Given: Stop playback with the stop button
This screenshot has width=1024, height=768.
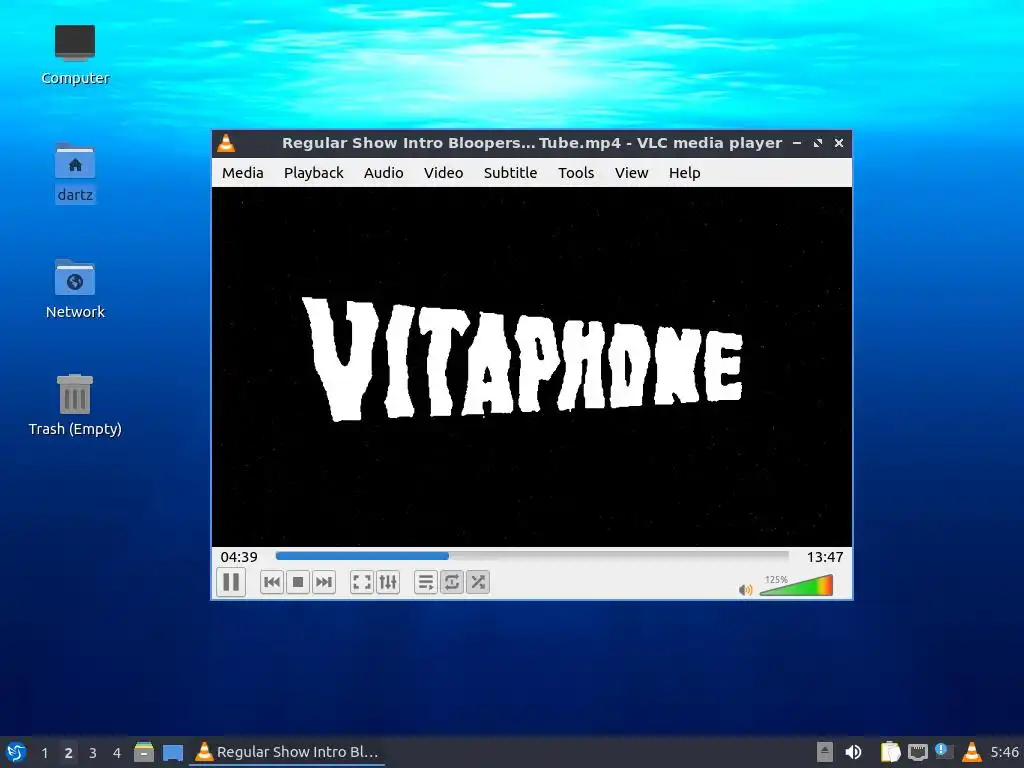Looking at the screenshot, I should pos(298,582).
